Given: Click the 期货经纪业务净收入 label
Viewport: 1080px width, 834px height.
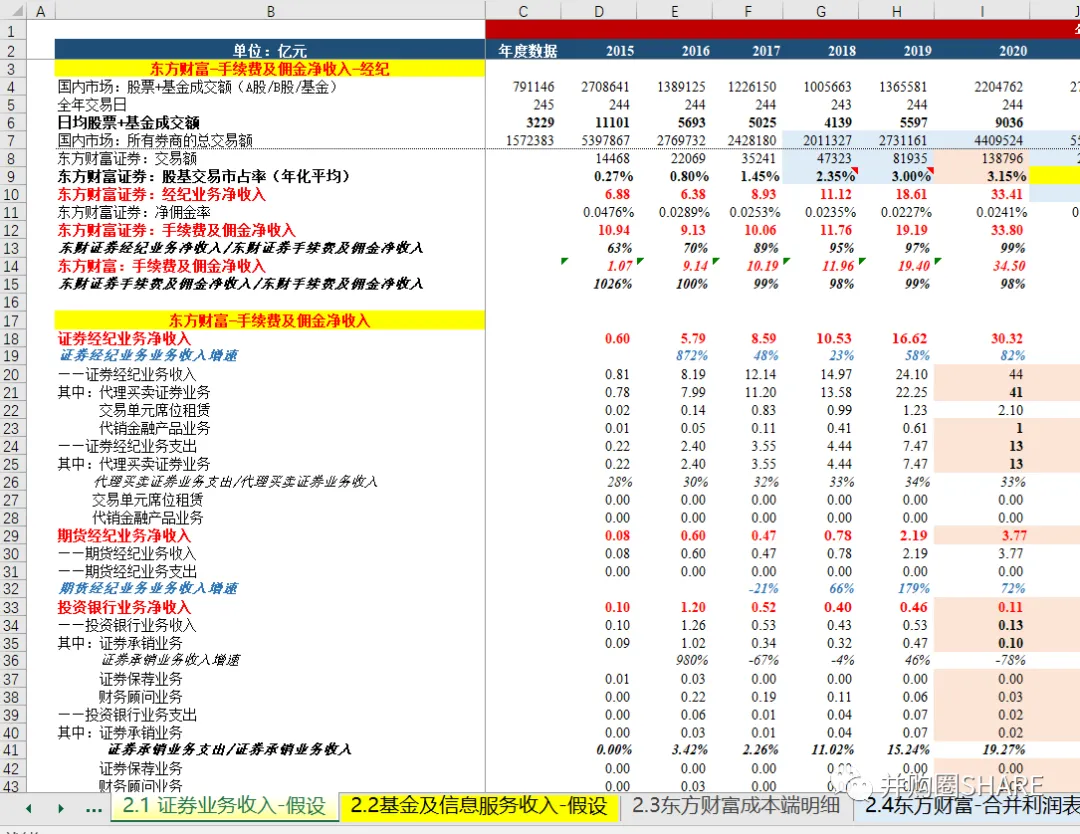Looking at the screenshot, I should [124, 535].
